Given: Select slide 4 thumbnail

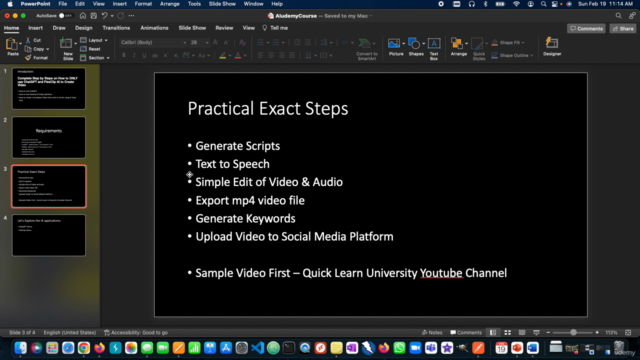Looking at the screenshot, I should tap(49, 236).
